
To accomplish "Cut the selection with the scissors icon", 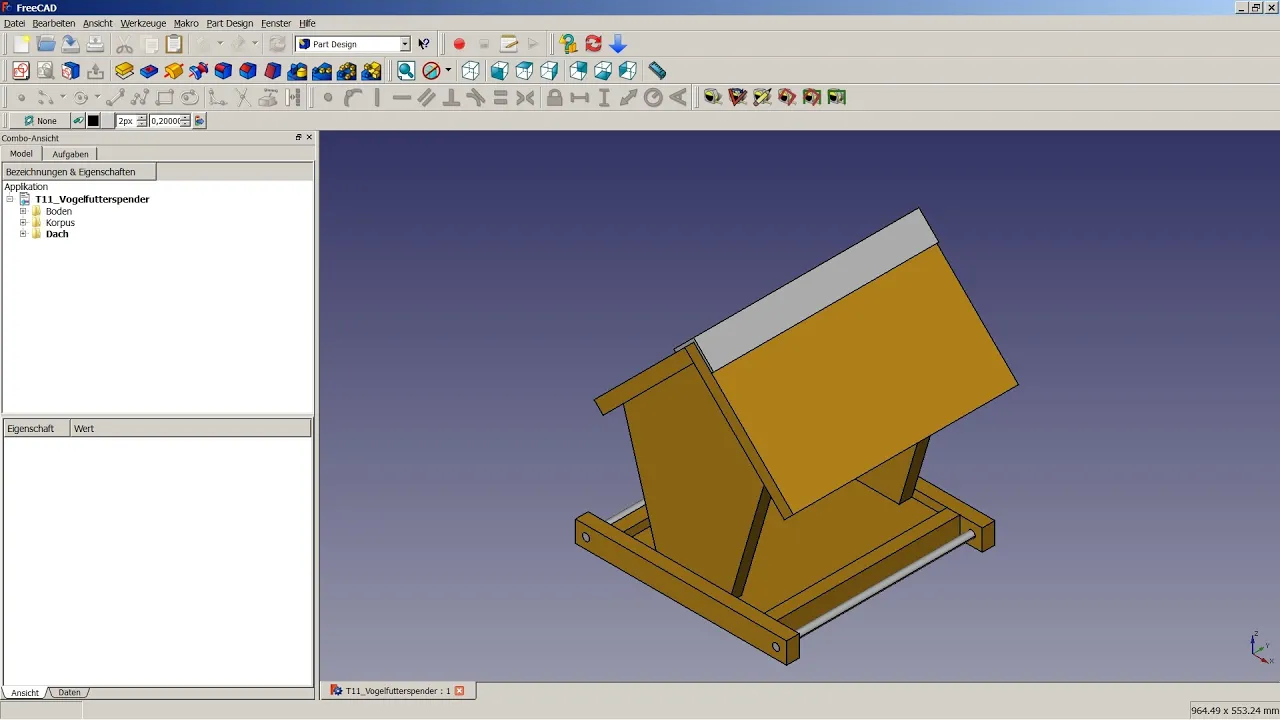I will coord(125,44).
